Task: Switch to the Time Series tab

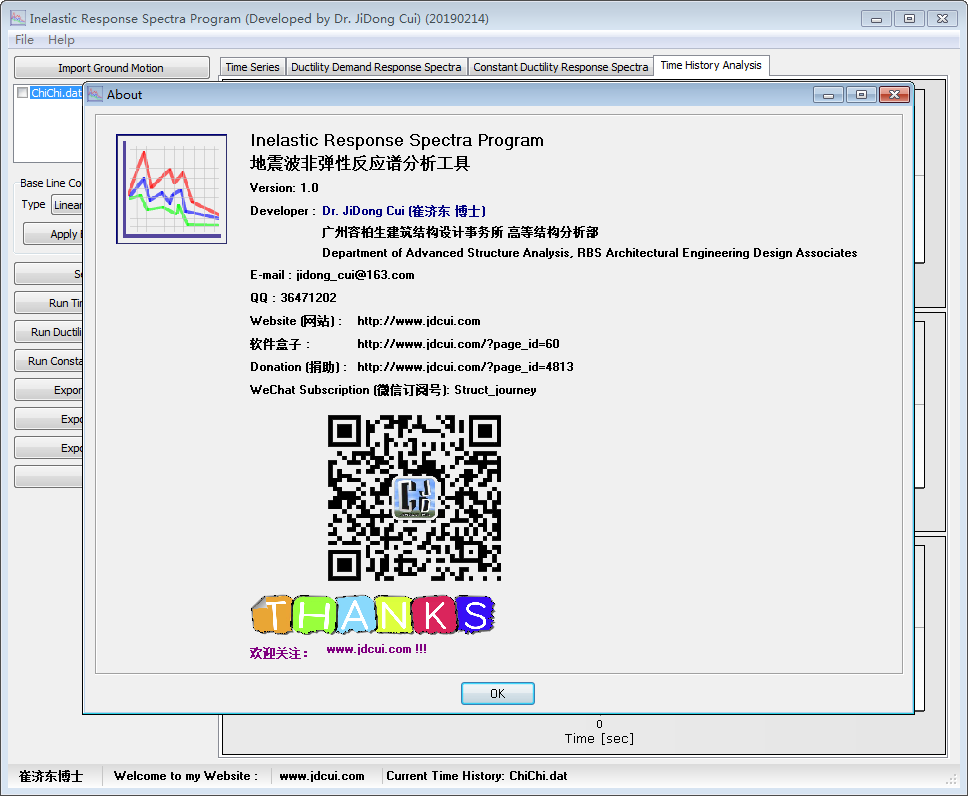Action: (252, 67)
